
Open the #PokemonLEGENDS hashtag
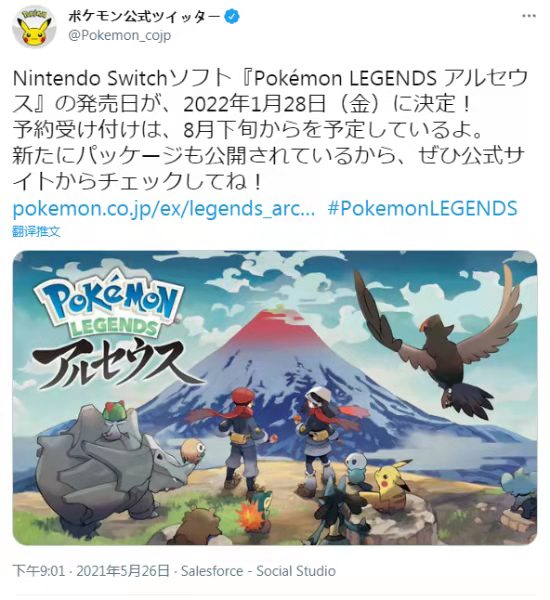(x=423, y=209)
